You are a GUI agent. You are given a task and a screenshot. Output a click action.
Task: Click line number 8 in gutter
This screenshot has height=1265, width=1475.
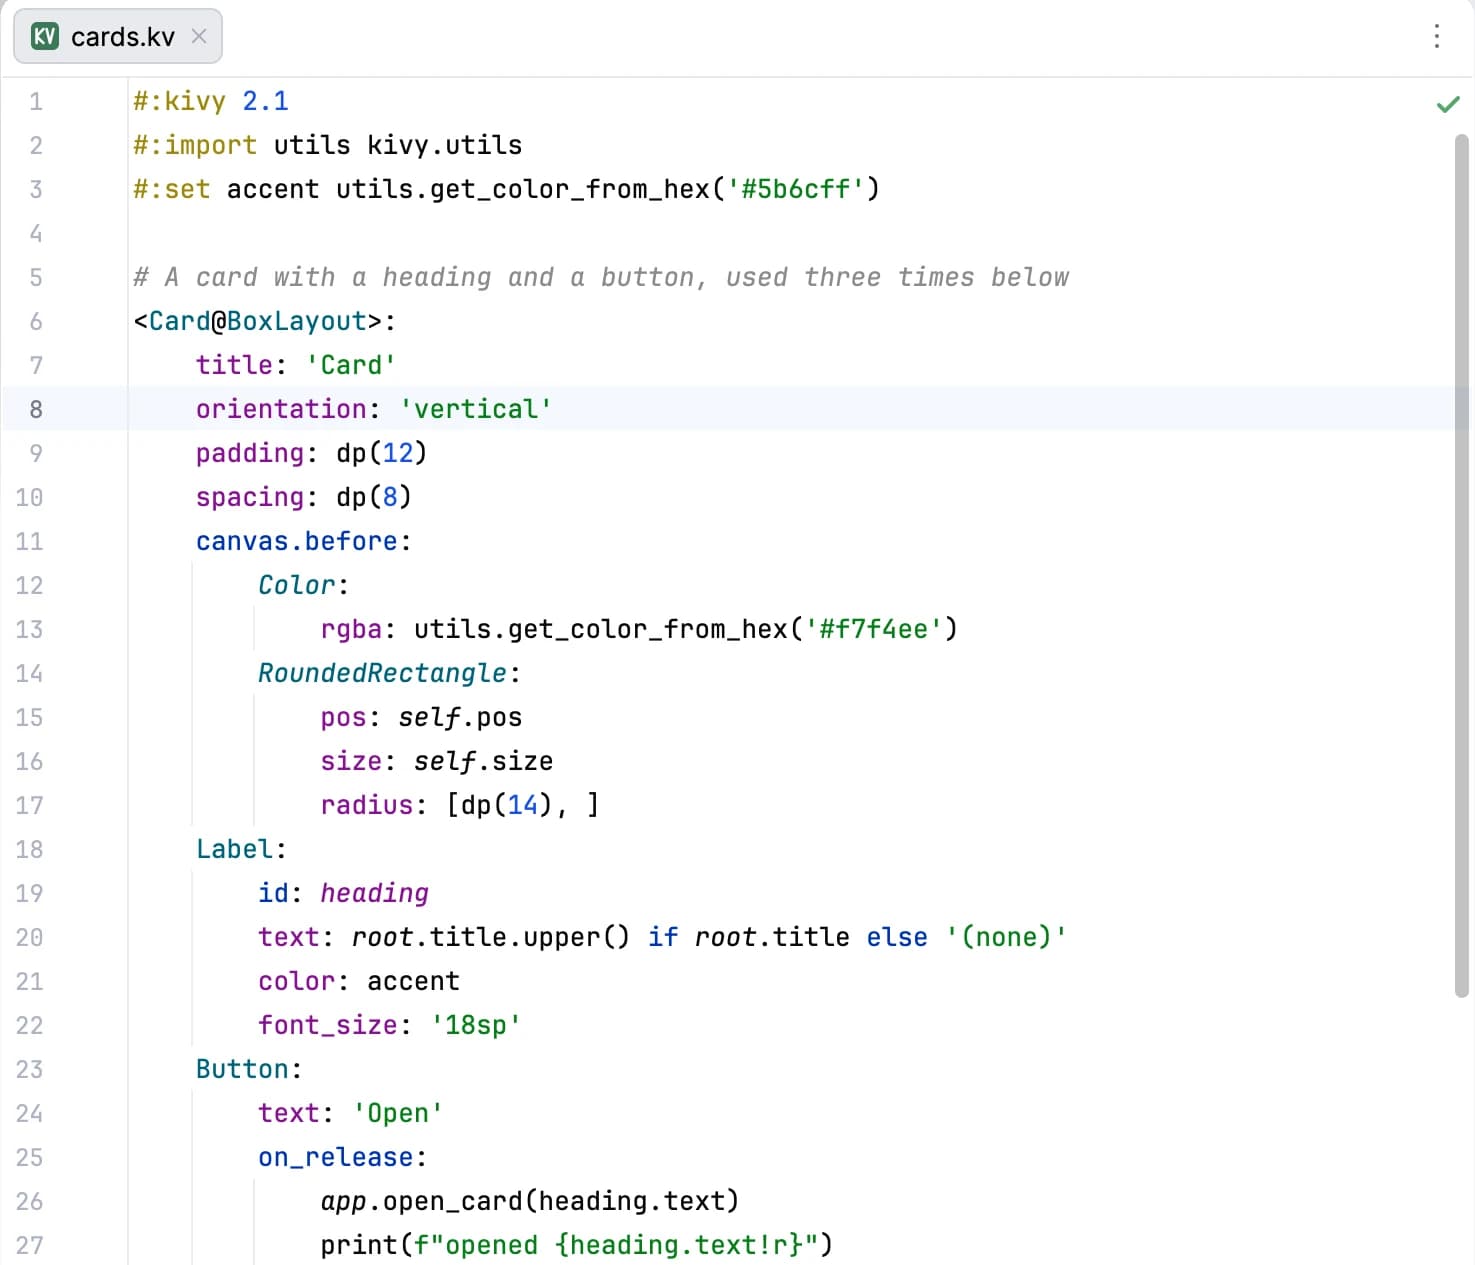click(x=36, y=409)
